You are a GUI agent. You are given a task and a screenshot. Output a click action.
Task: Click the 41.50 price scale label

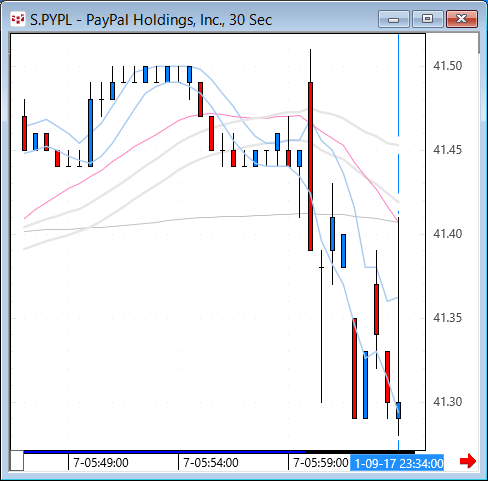tap(448, 66)
